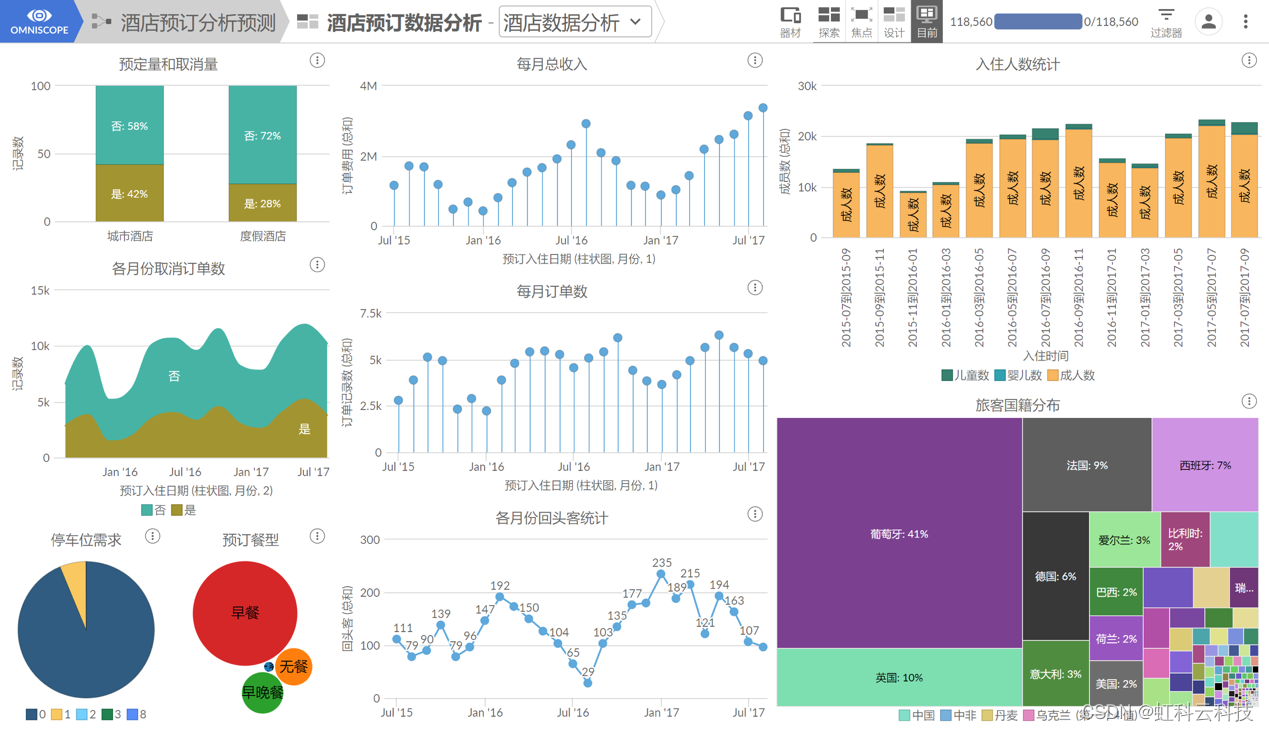Open info for 预定量和取消量 chart

point(317,61)
